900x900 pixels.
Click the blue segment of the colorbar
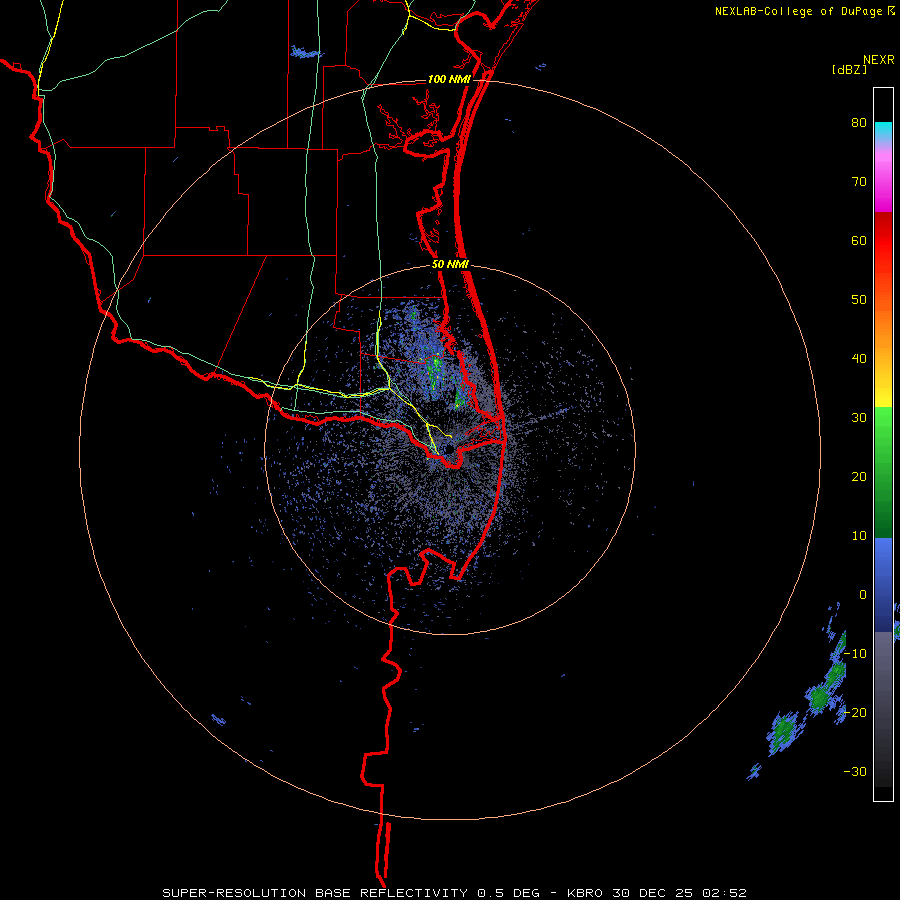(883, 584)
